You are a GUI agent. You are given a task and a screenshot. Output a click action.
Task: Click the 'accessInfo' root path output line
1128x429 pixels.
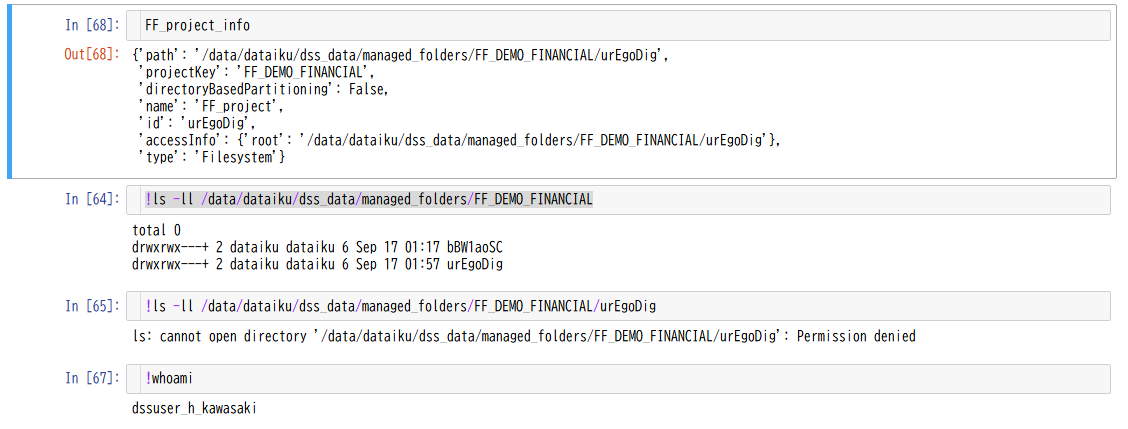pyautogui.click(x=459, y=140)
